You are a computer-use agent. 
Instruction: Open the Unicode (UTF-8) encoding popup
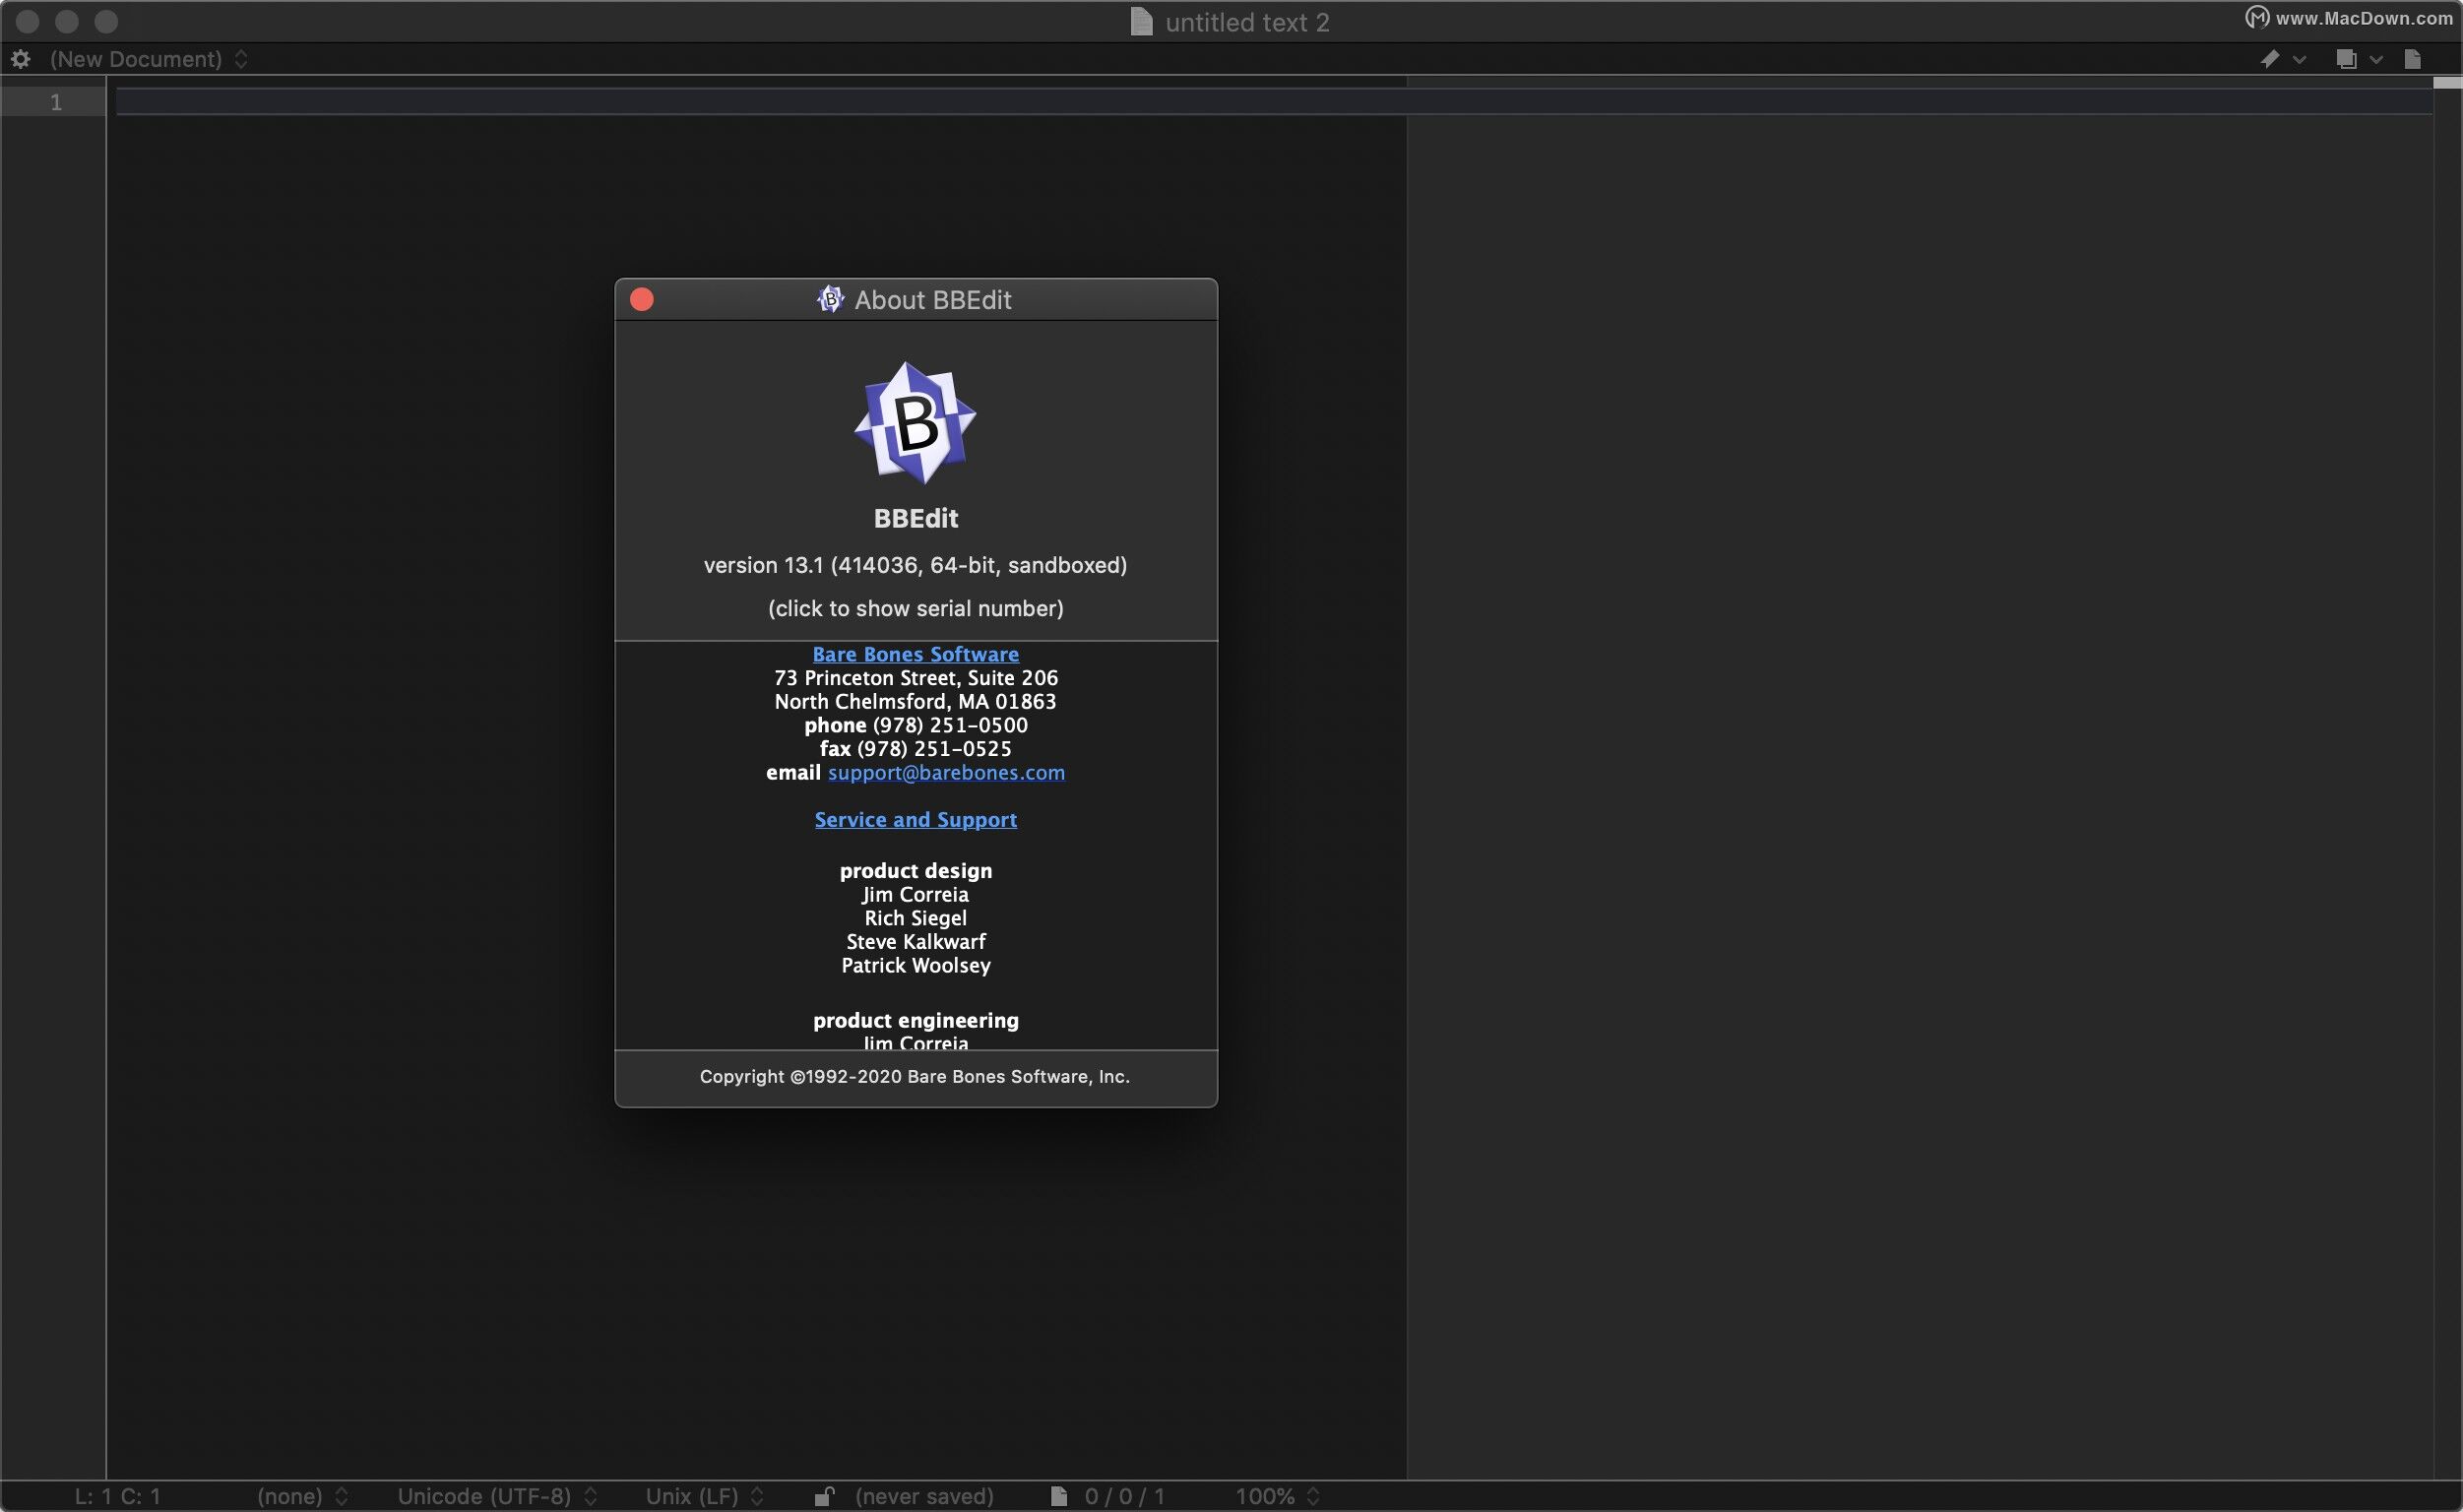(x=497, y=1496)
